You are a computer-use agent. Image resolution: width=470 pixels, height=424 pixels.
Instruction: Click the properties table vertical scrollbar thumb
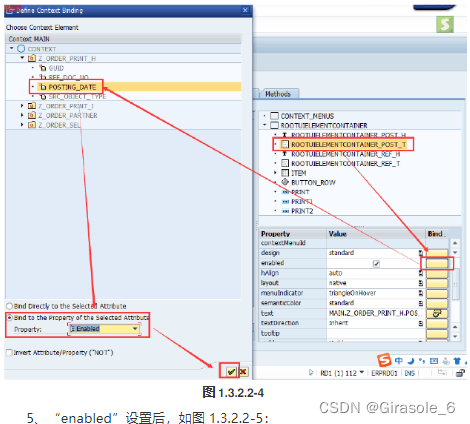tap(455, 284)
